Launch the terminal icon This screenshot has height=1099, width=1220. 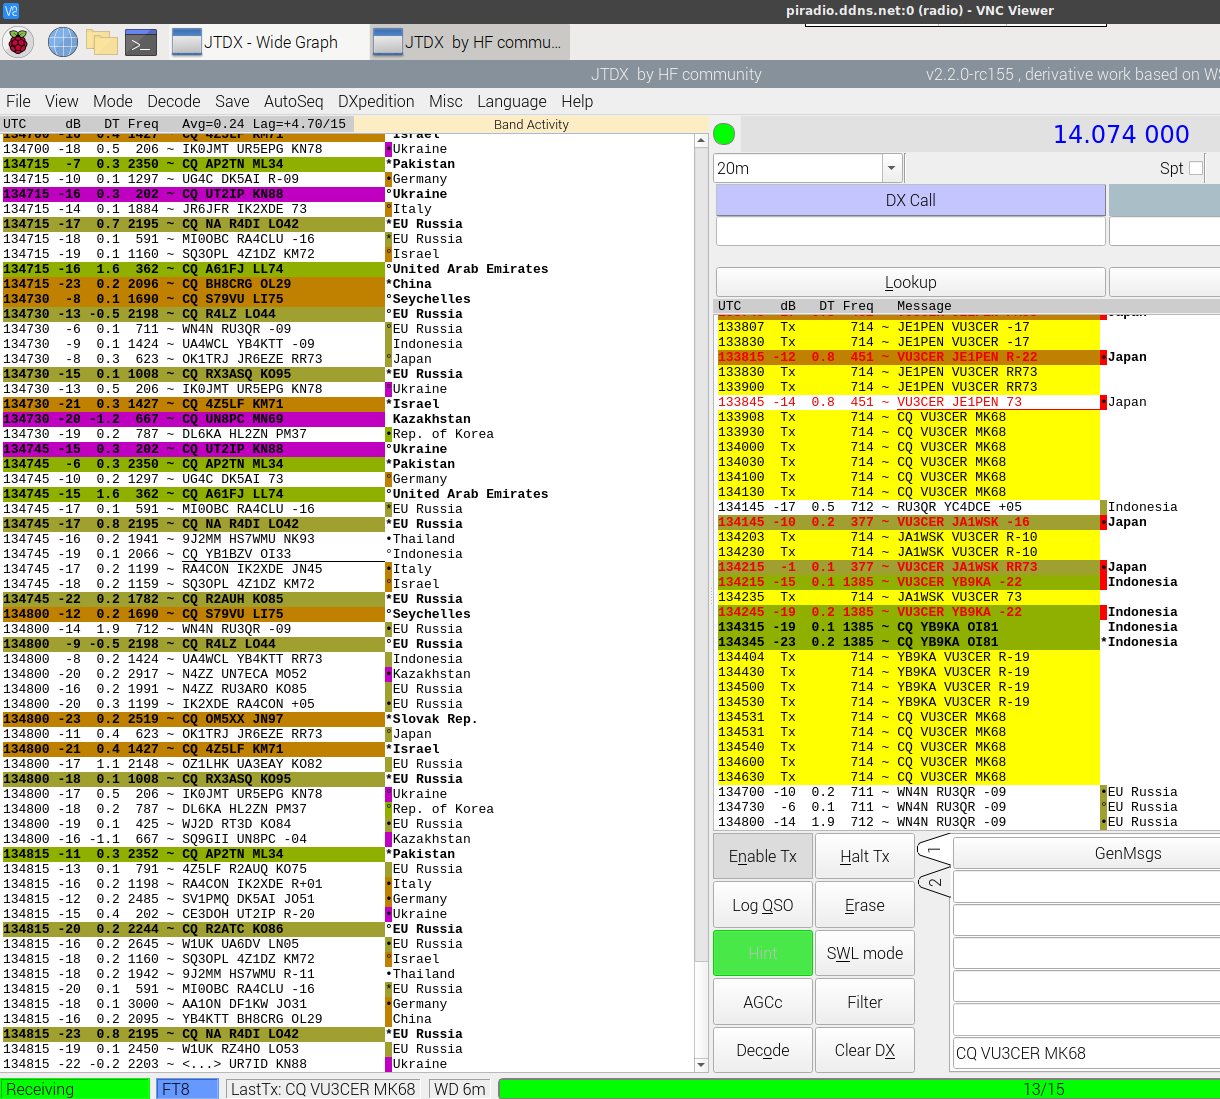pyautogui.click(x=141, y=42)
